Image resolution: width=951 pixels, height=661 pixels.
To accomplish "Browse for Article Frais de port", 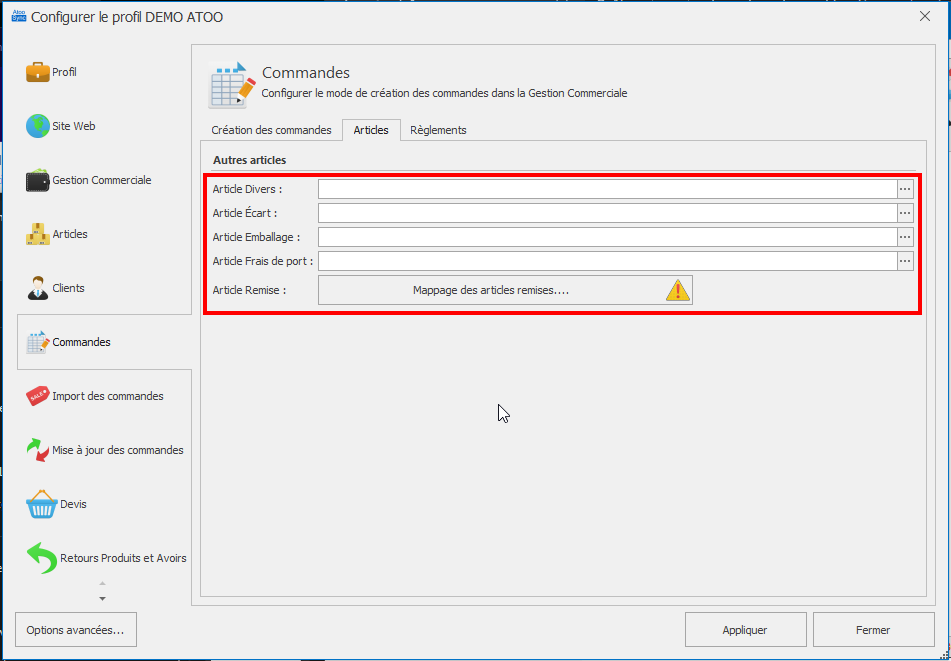I will (905, 261).
